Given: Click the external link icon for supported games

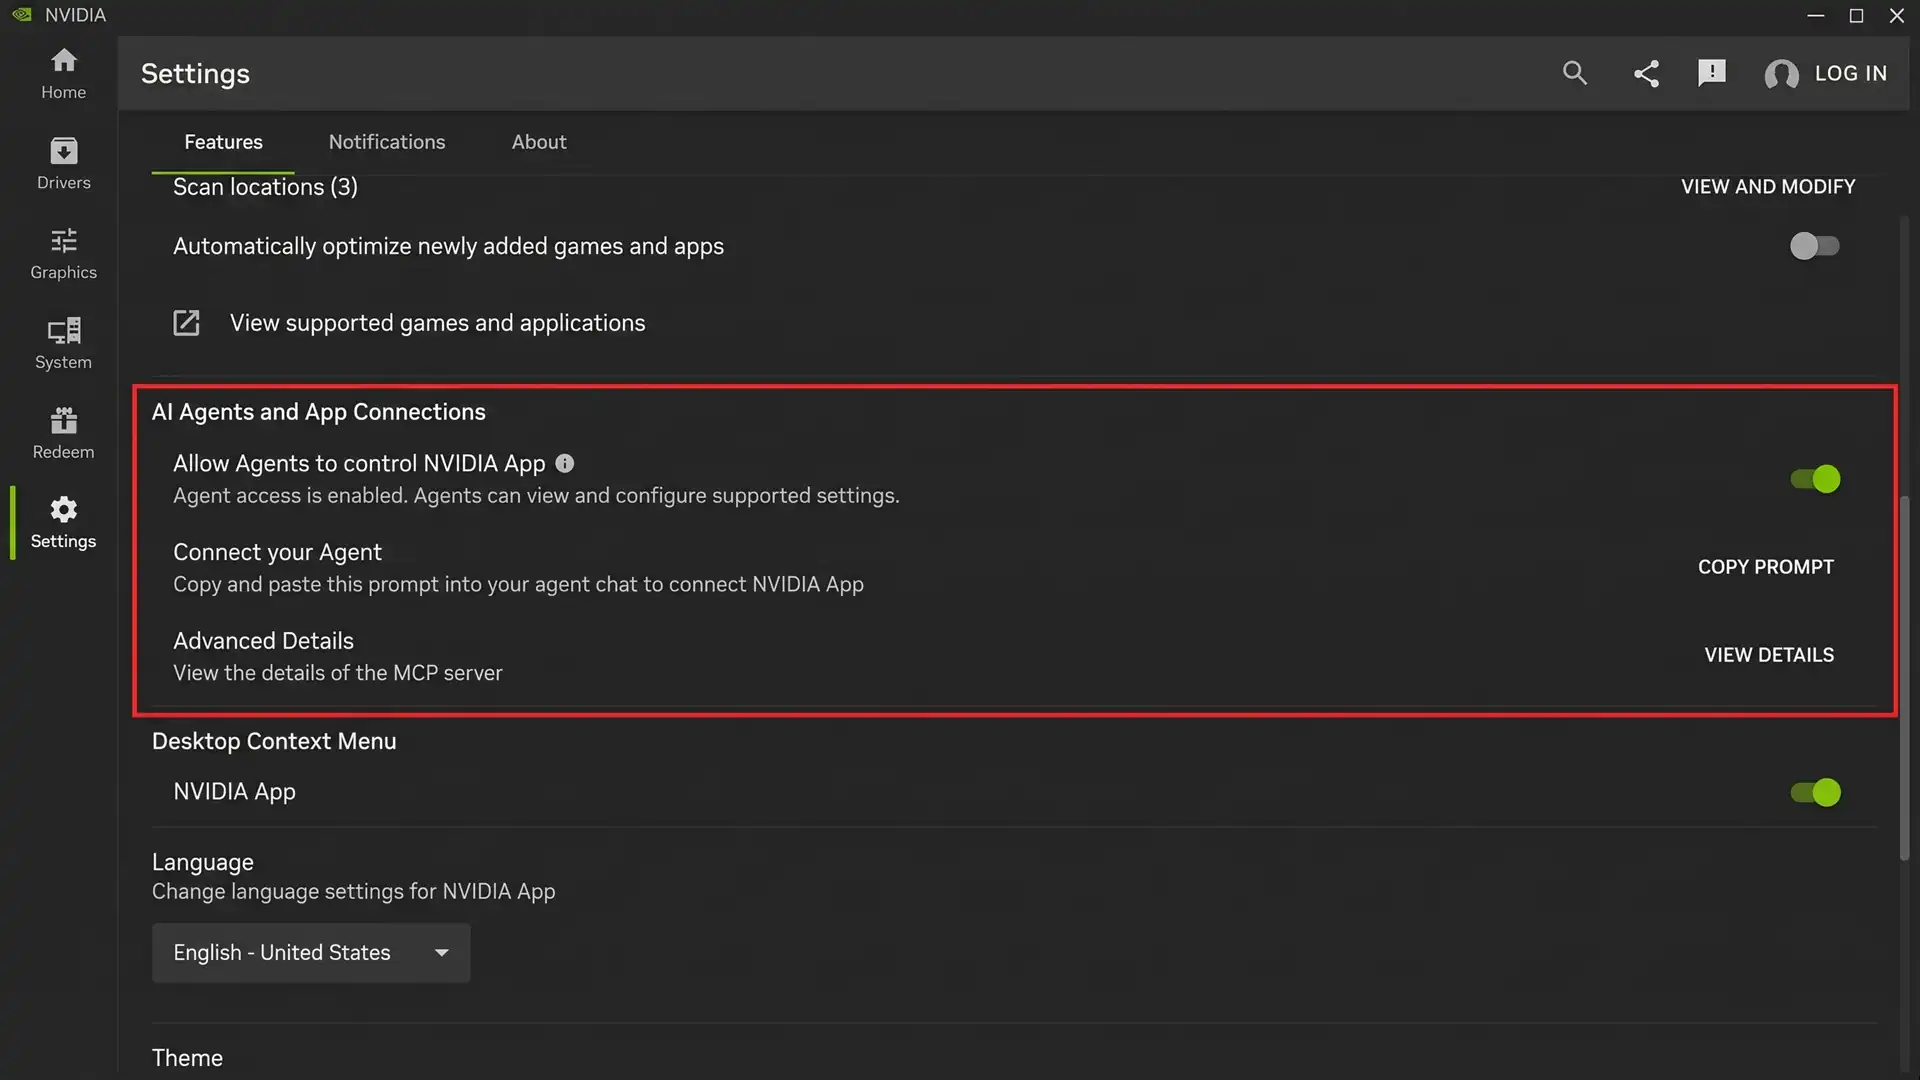Looking at the screenshot, I should pos(187,323).
